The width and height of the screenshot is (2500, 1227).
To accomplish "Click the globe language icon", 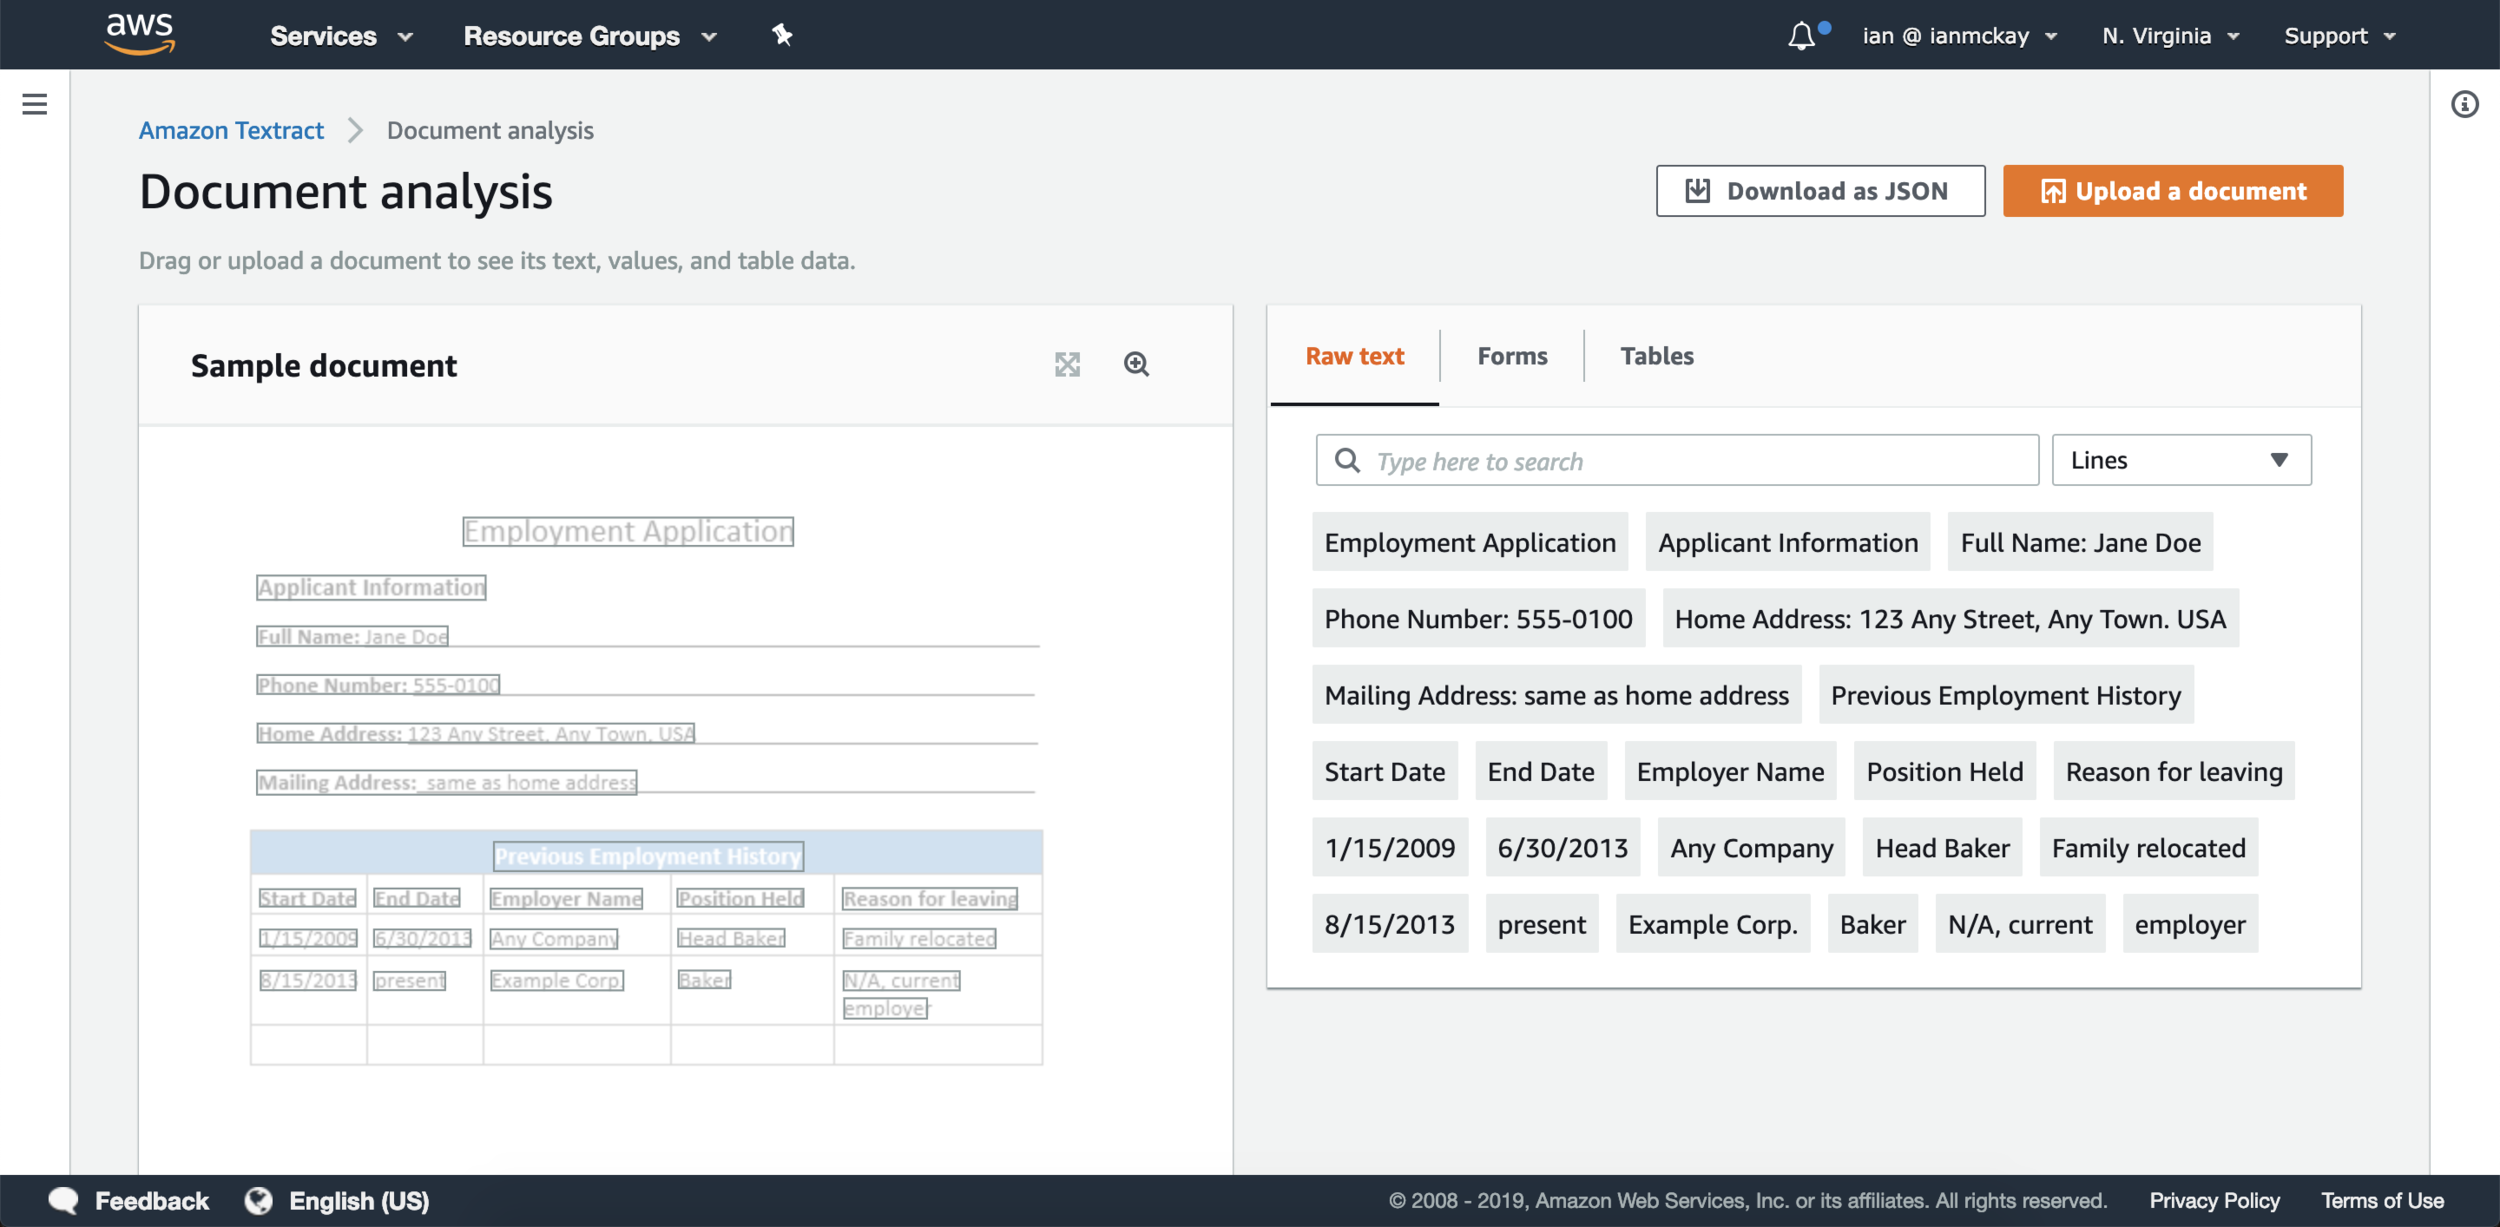I will click(258, 1200).
